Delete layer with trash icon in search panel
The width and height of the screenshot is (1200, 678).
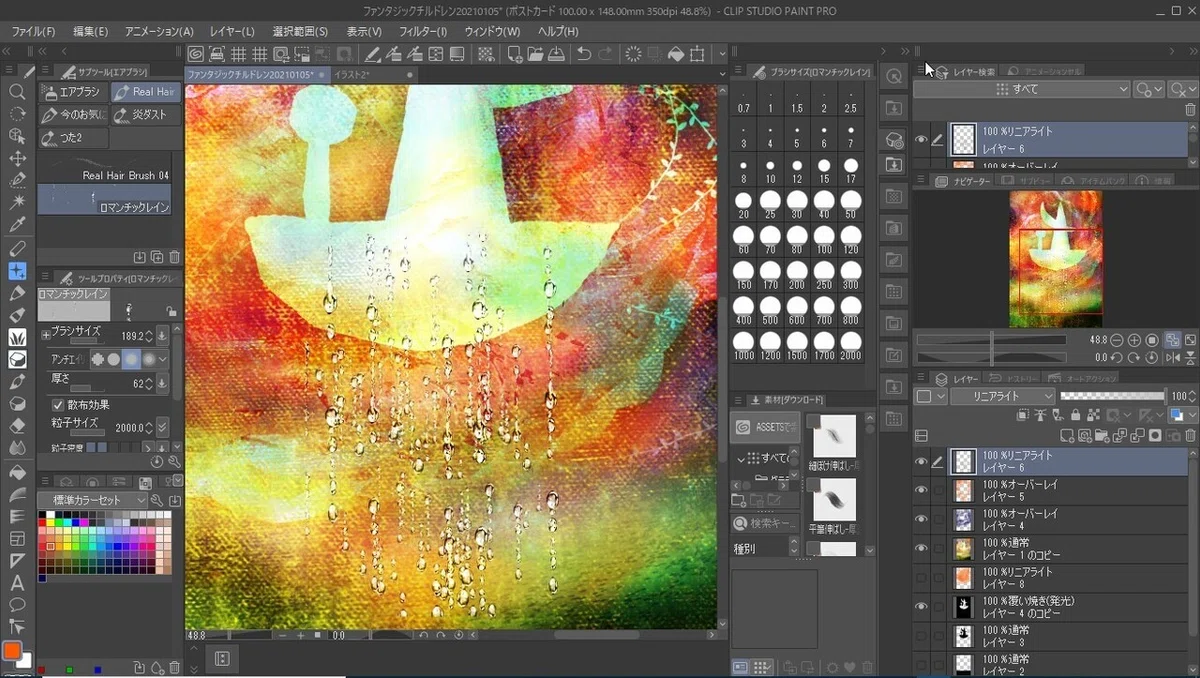coord(1190,110)
